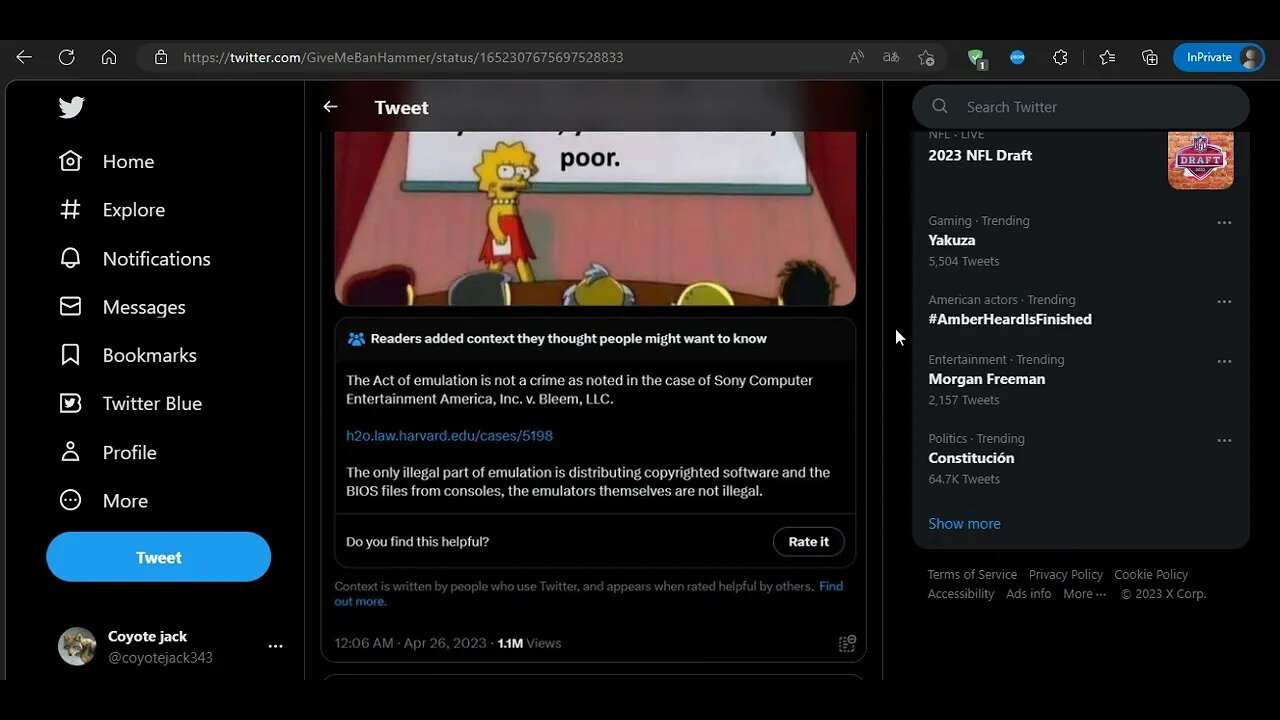Viewport: 1280px width, 720px height.
Task: Reload the page with refresh icon
Action: [x=66, y=57]
